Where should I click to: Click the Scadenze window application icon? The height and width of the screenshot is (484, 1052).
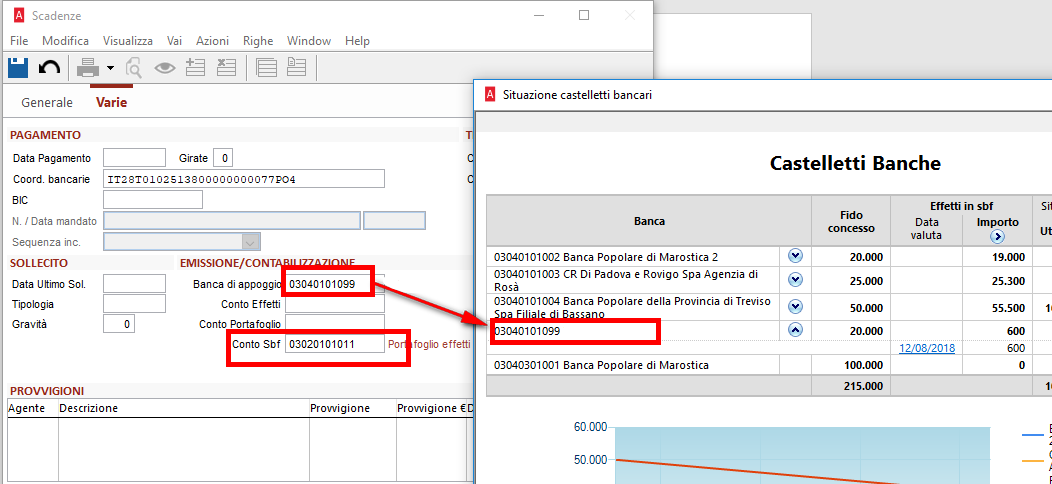coord(19,15)
